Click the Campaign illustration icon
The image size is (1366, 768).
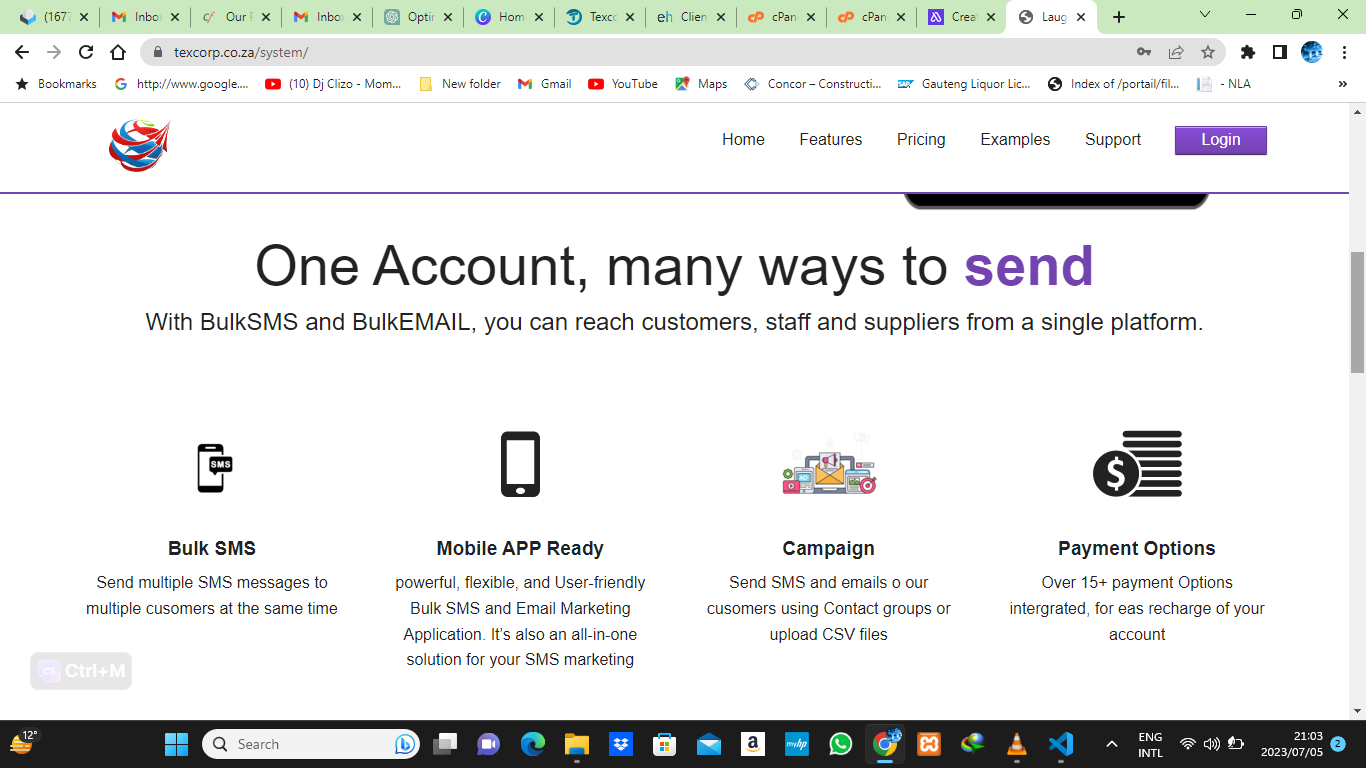pos(829,466)
